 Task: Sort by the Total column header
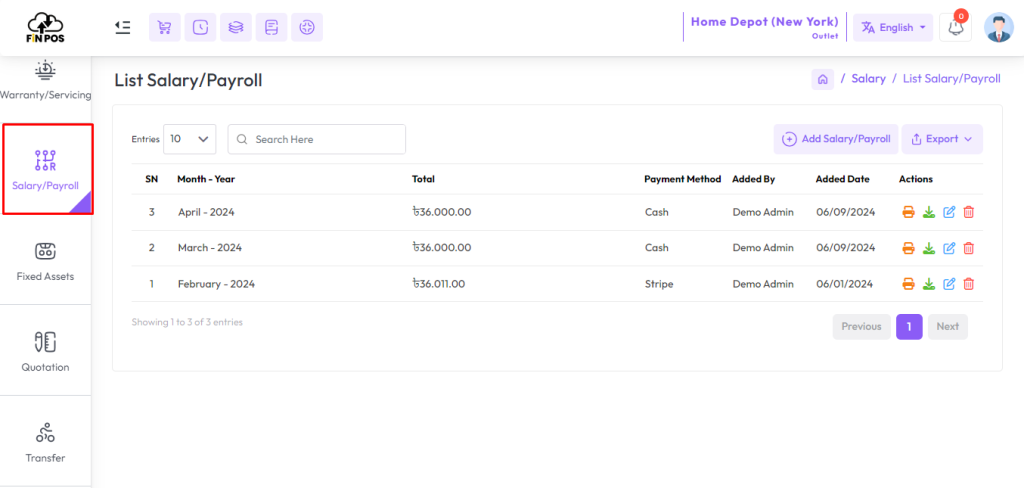coord(423,179)
